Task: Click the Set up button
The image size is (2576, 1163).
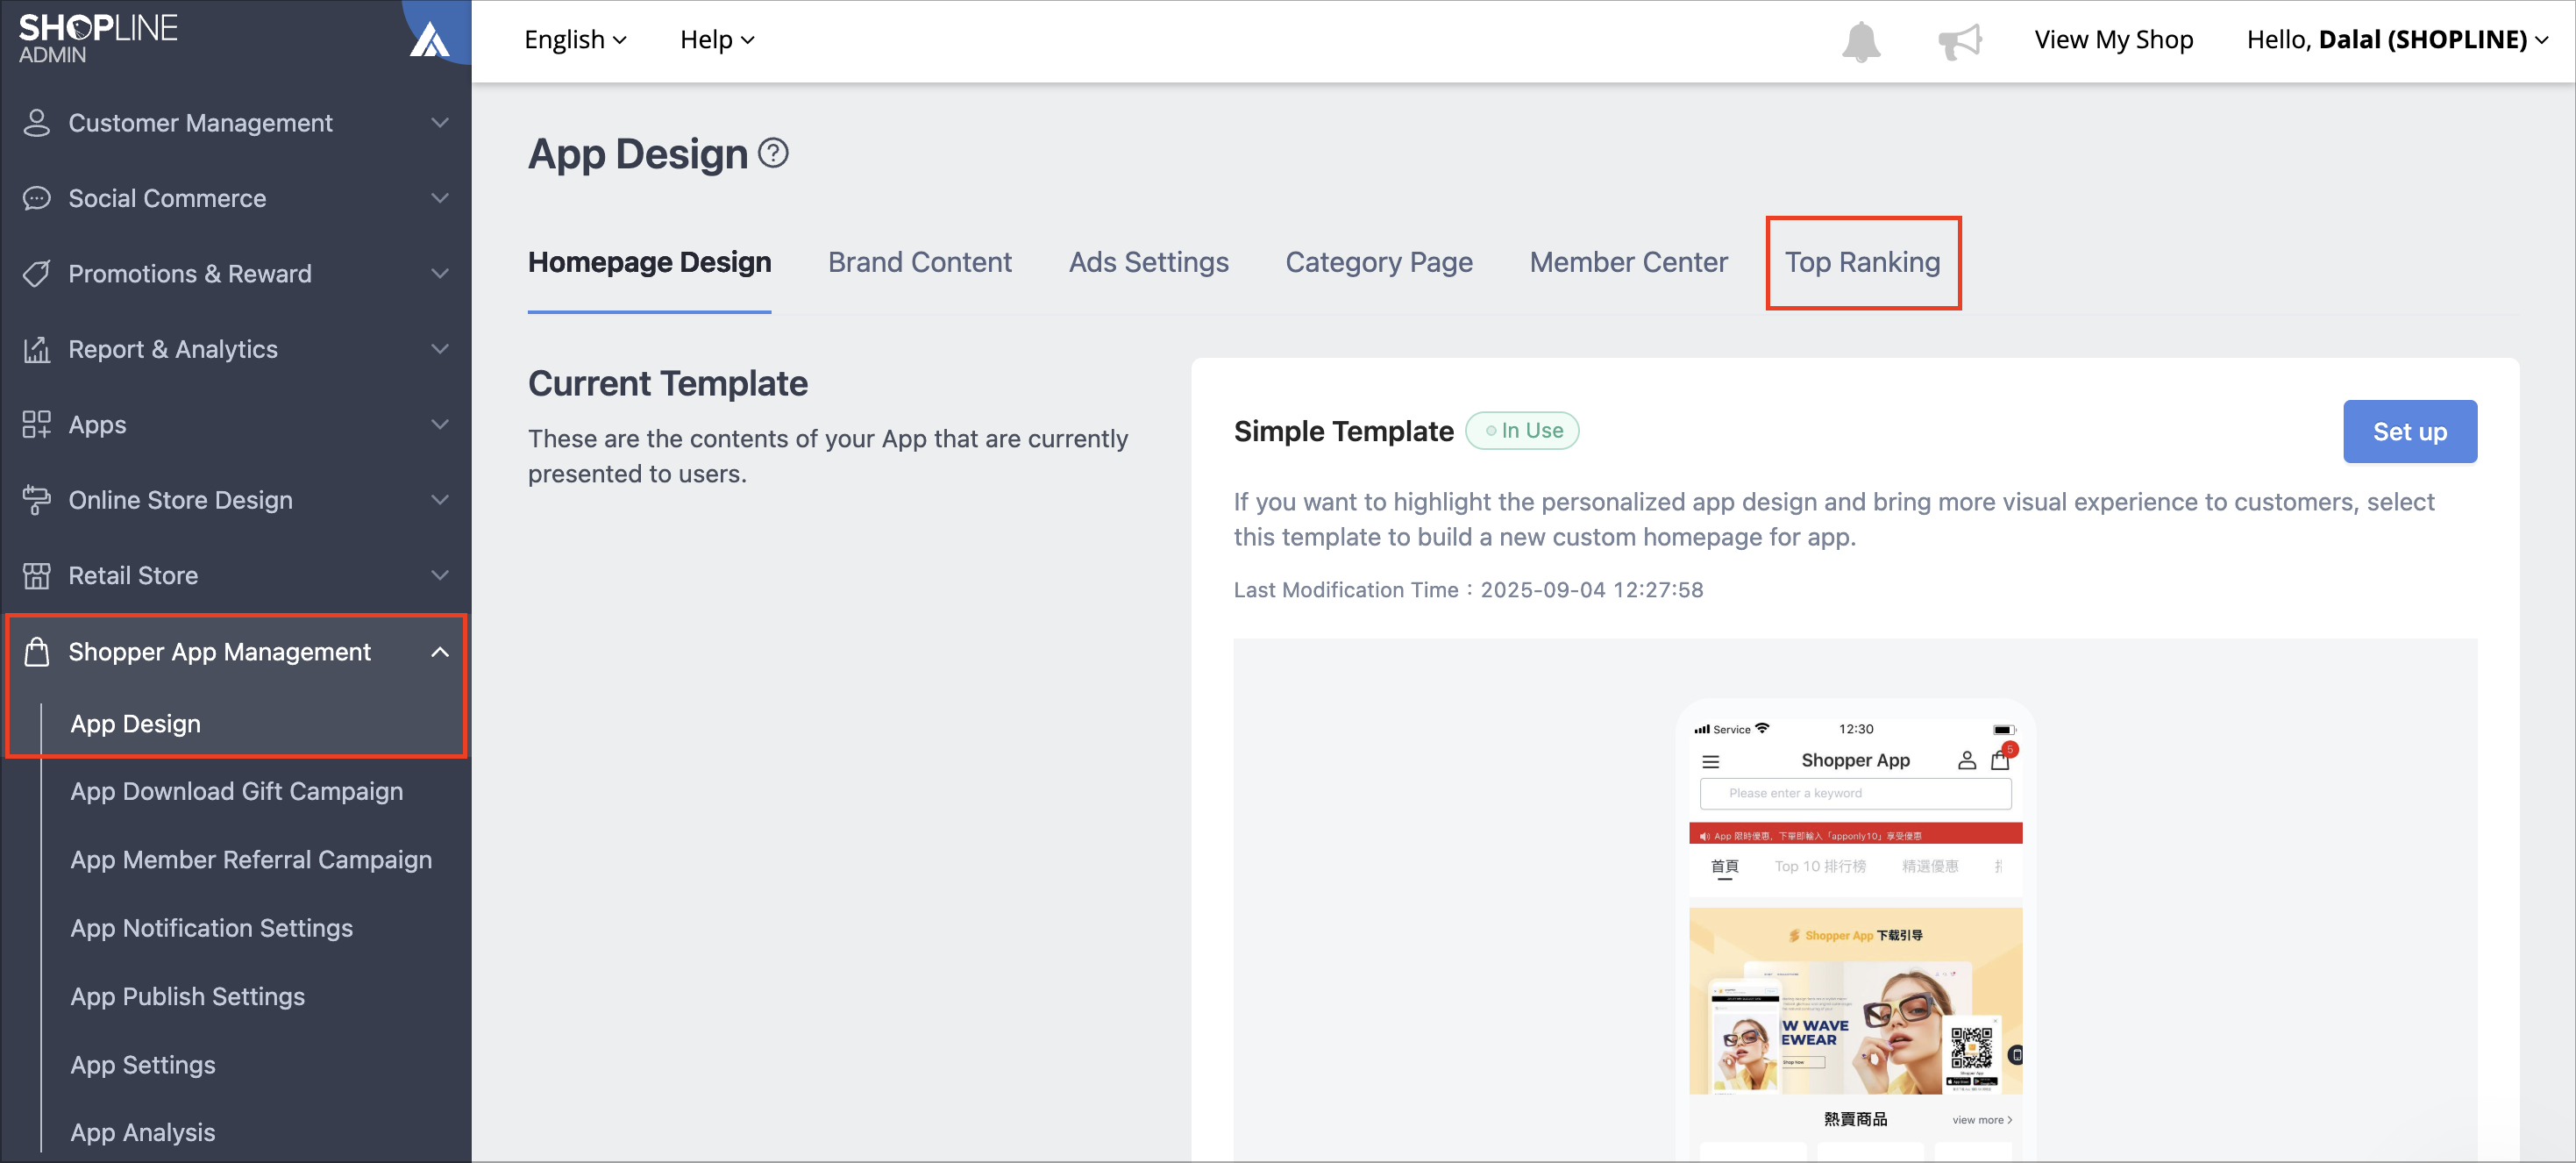Action: tap(2409, 431)
